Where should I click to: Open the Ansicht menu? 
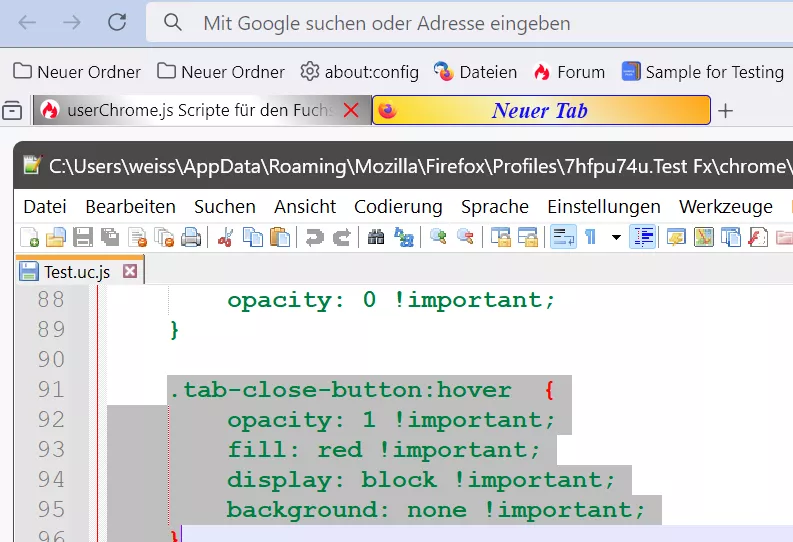click(305, 207)
